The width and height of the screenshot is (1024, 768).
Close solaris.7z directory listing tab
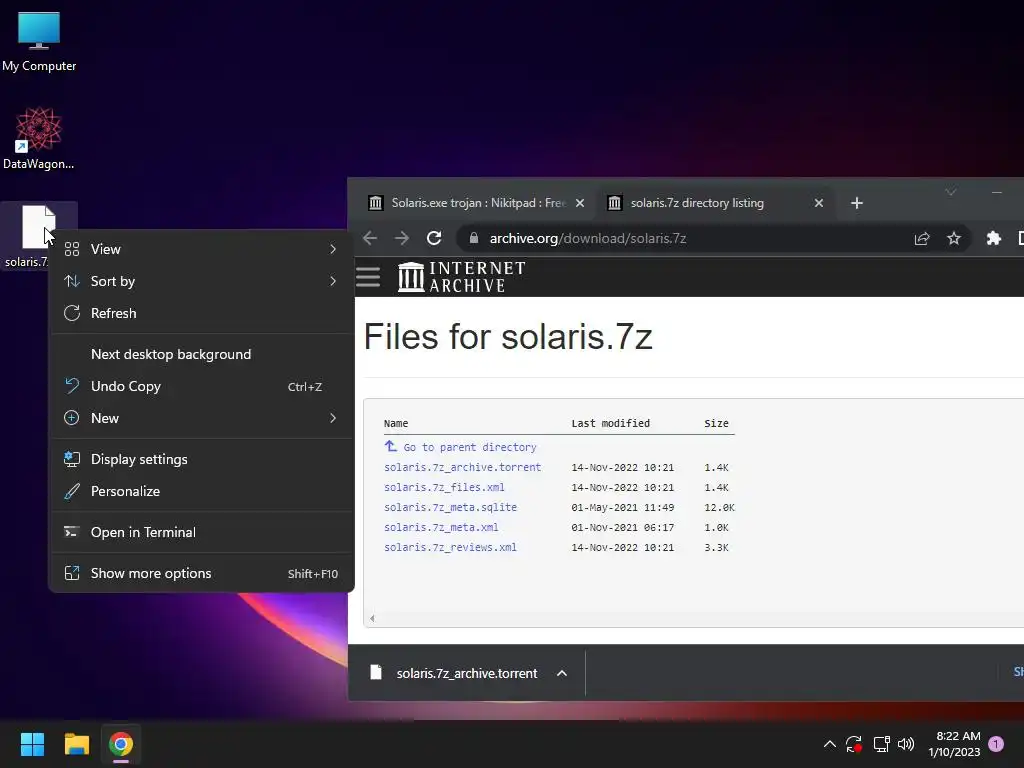click(x=819, y=203)
